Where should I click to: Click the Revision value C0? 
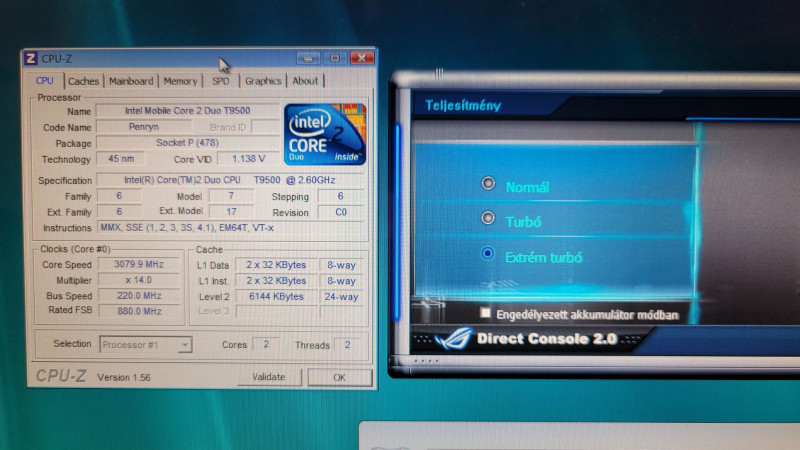point(341,212)
